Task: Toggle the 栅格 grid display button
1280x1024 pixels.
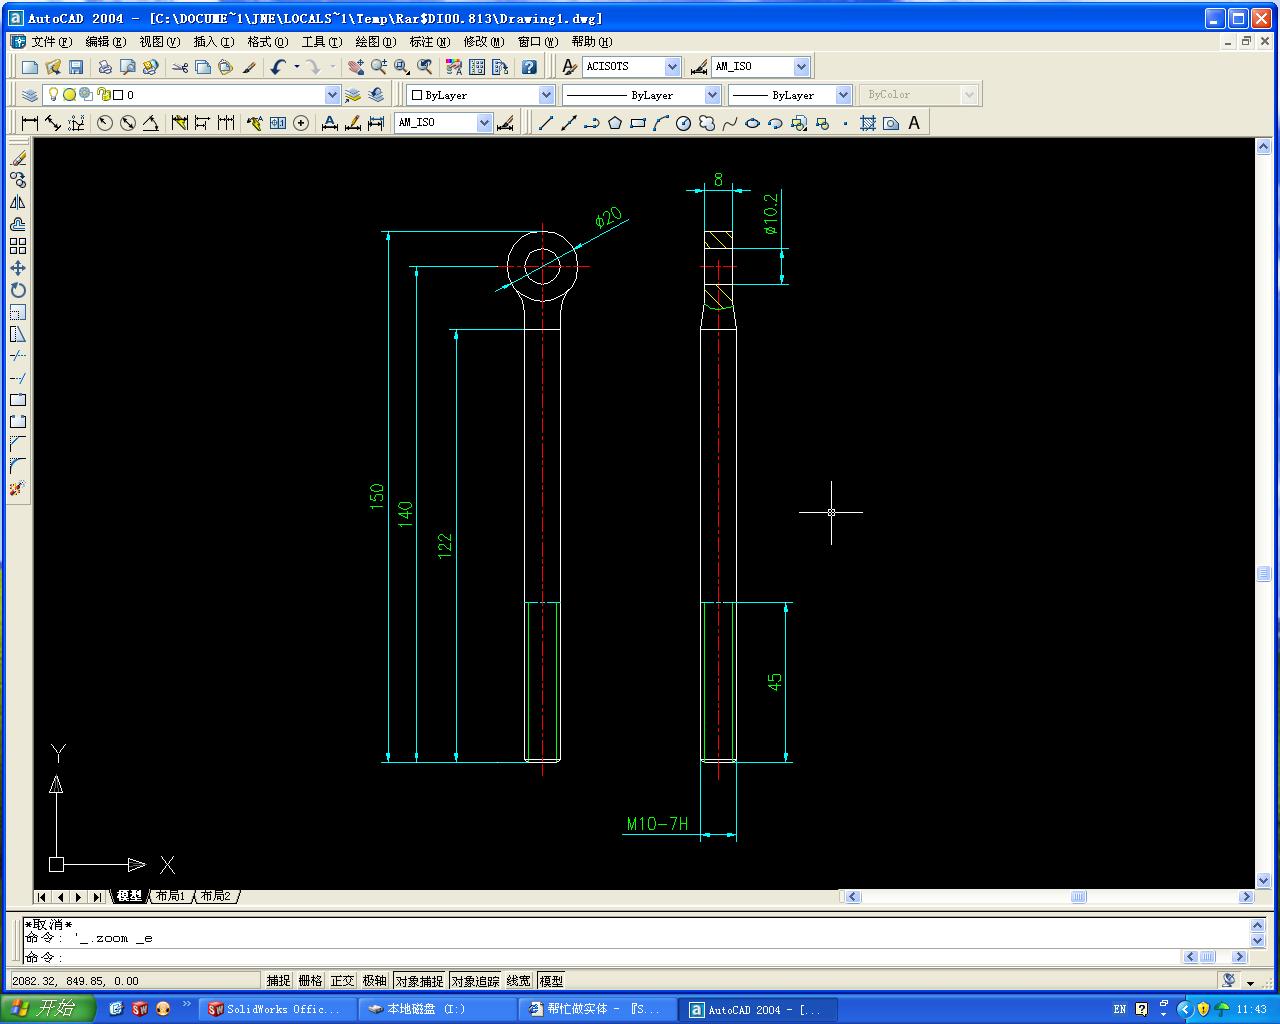Action: coord(310,981)
